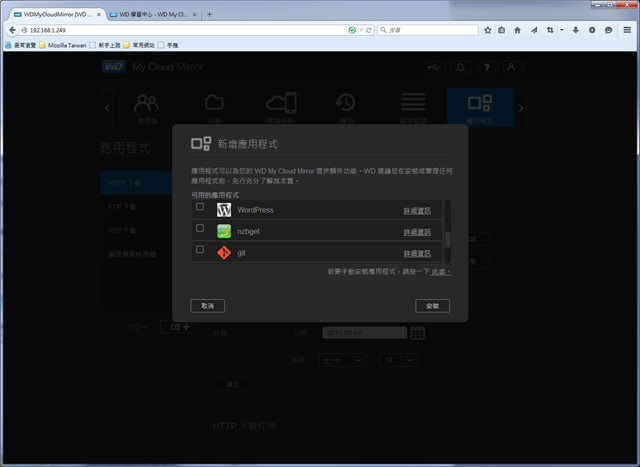This screenshot has width=640, height=467.
Task: Select HTTP 下載 in the sidebar
Action: (x=137, y=183)
